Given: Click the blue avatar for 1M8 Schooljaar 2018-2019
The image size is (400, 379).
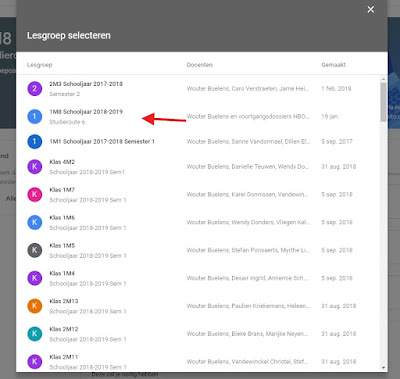Looking at the screenshot, I should tap(34, 116).
